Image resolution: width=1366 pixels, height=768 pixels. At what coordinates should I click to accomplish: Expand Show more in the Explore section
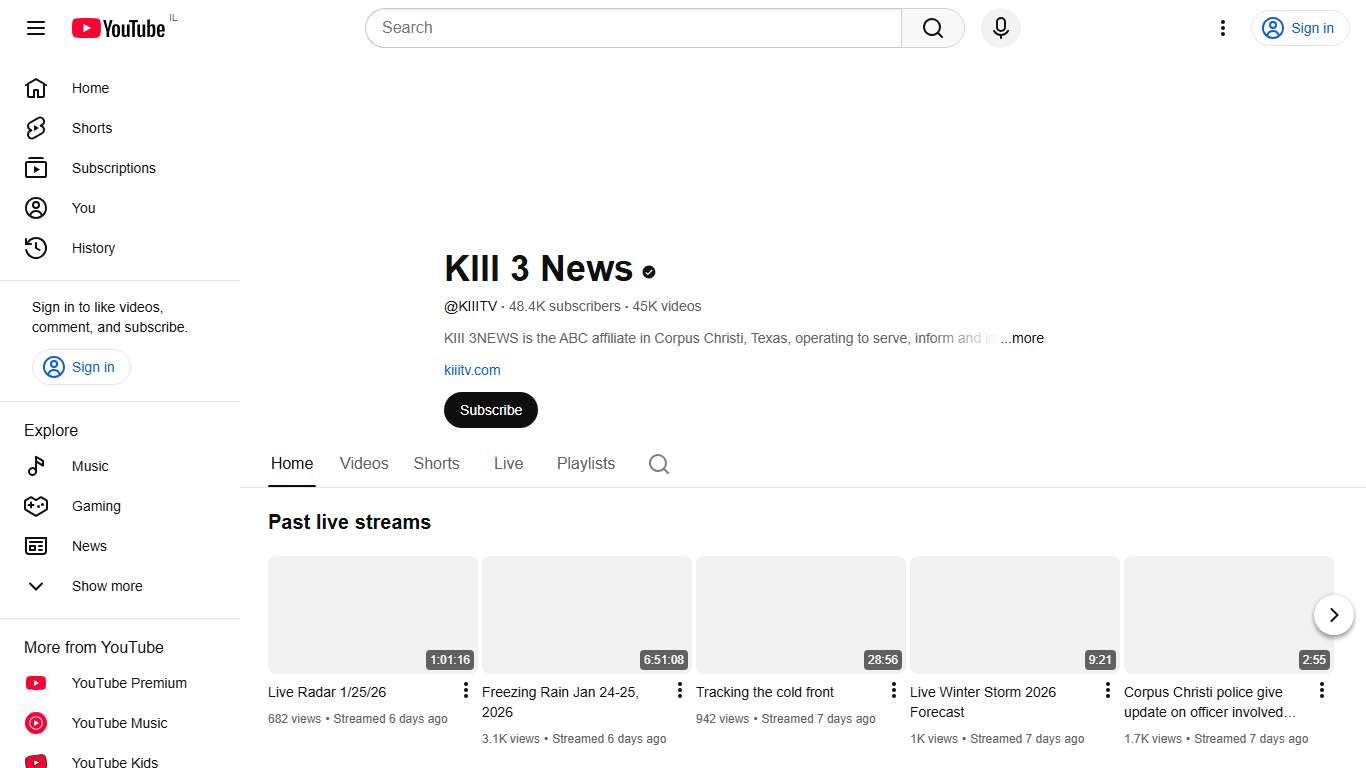107,586
